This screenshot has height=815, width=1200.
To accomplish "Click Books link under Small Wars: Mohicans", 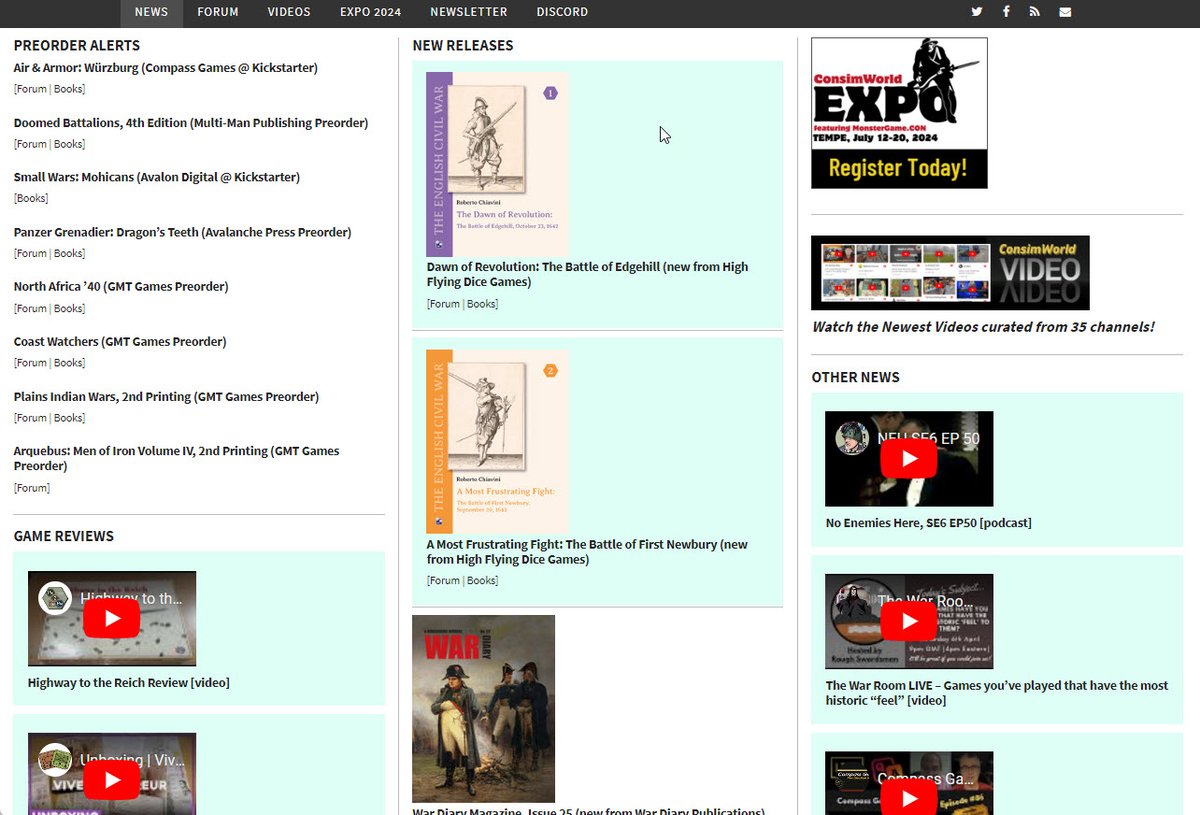I will point(31,198).
